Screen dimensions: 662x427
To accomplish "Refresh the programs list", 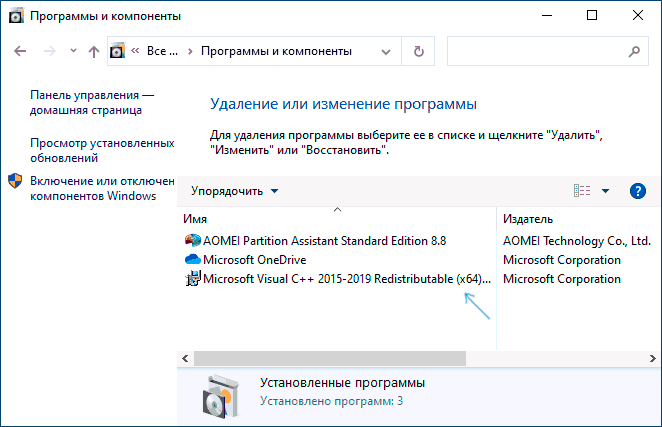I will point(418,52).
